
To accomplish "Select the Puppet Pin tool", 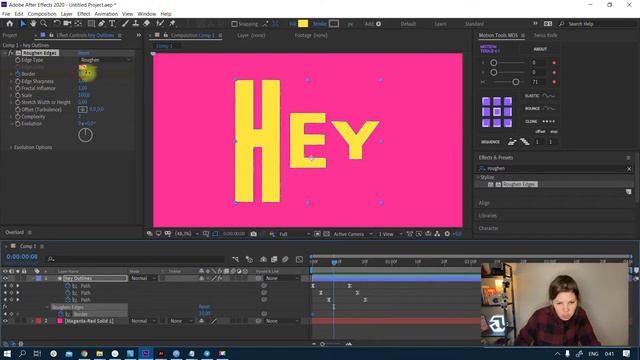I will point(172,24).
